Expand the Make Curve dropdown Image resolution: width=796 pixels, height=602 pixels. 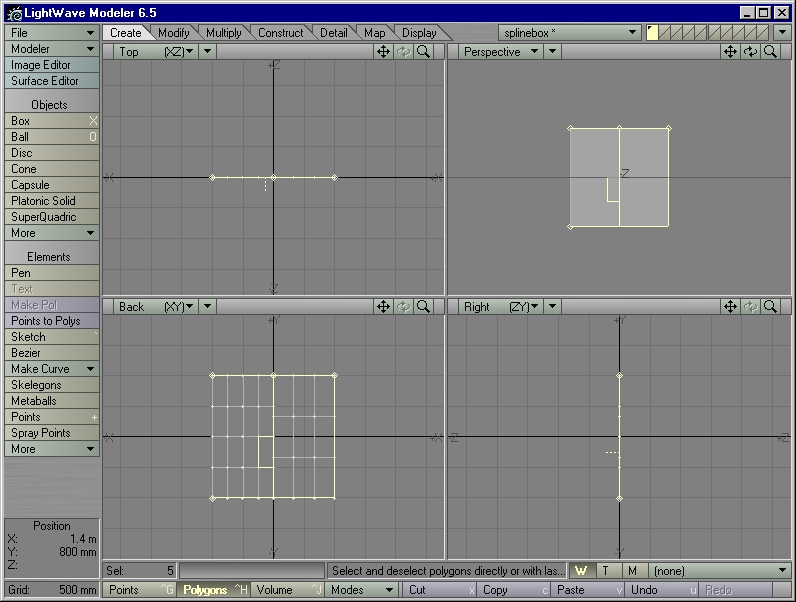coord(52,369)
